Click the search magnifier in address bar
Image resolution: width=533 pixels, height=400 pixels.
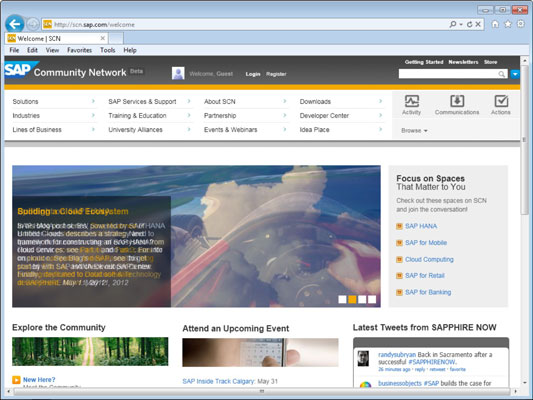coord(452,24)
